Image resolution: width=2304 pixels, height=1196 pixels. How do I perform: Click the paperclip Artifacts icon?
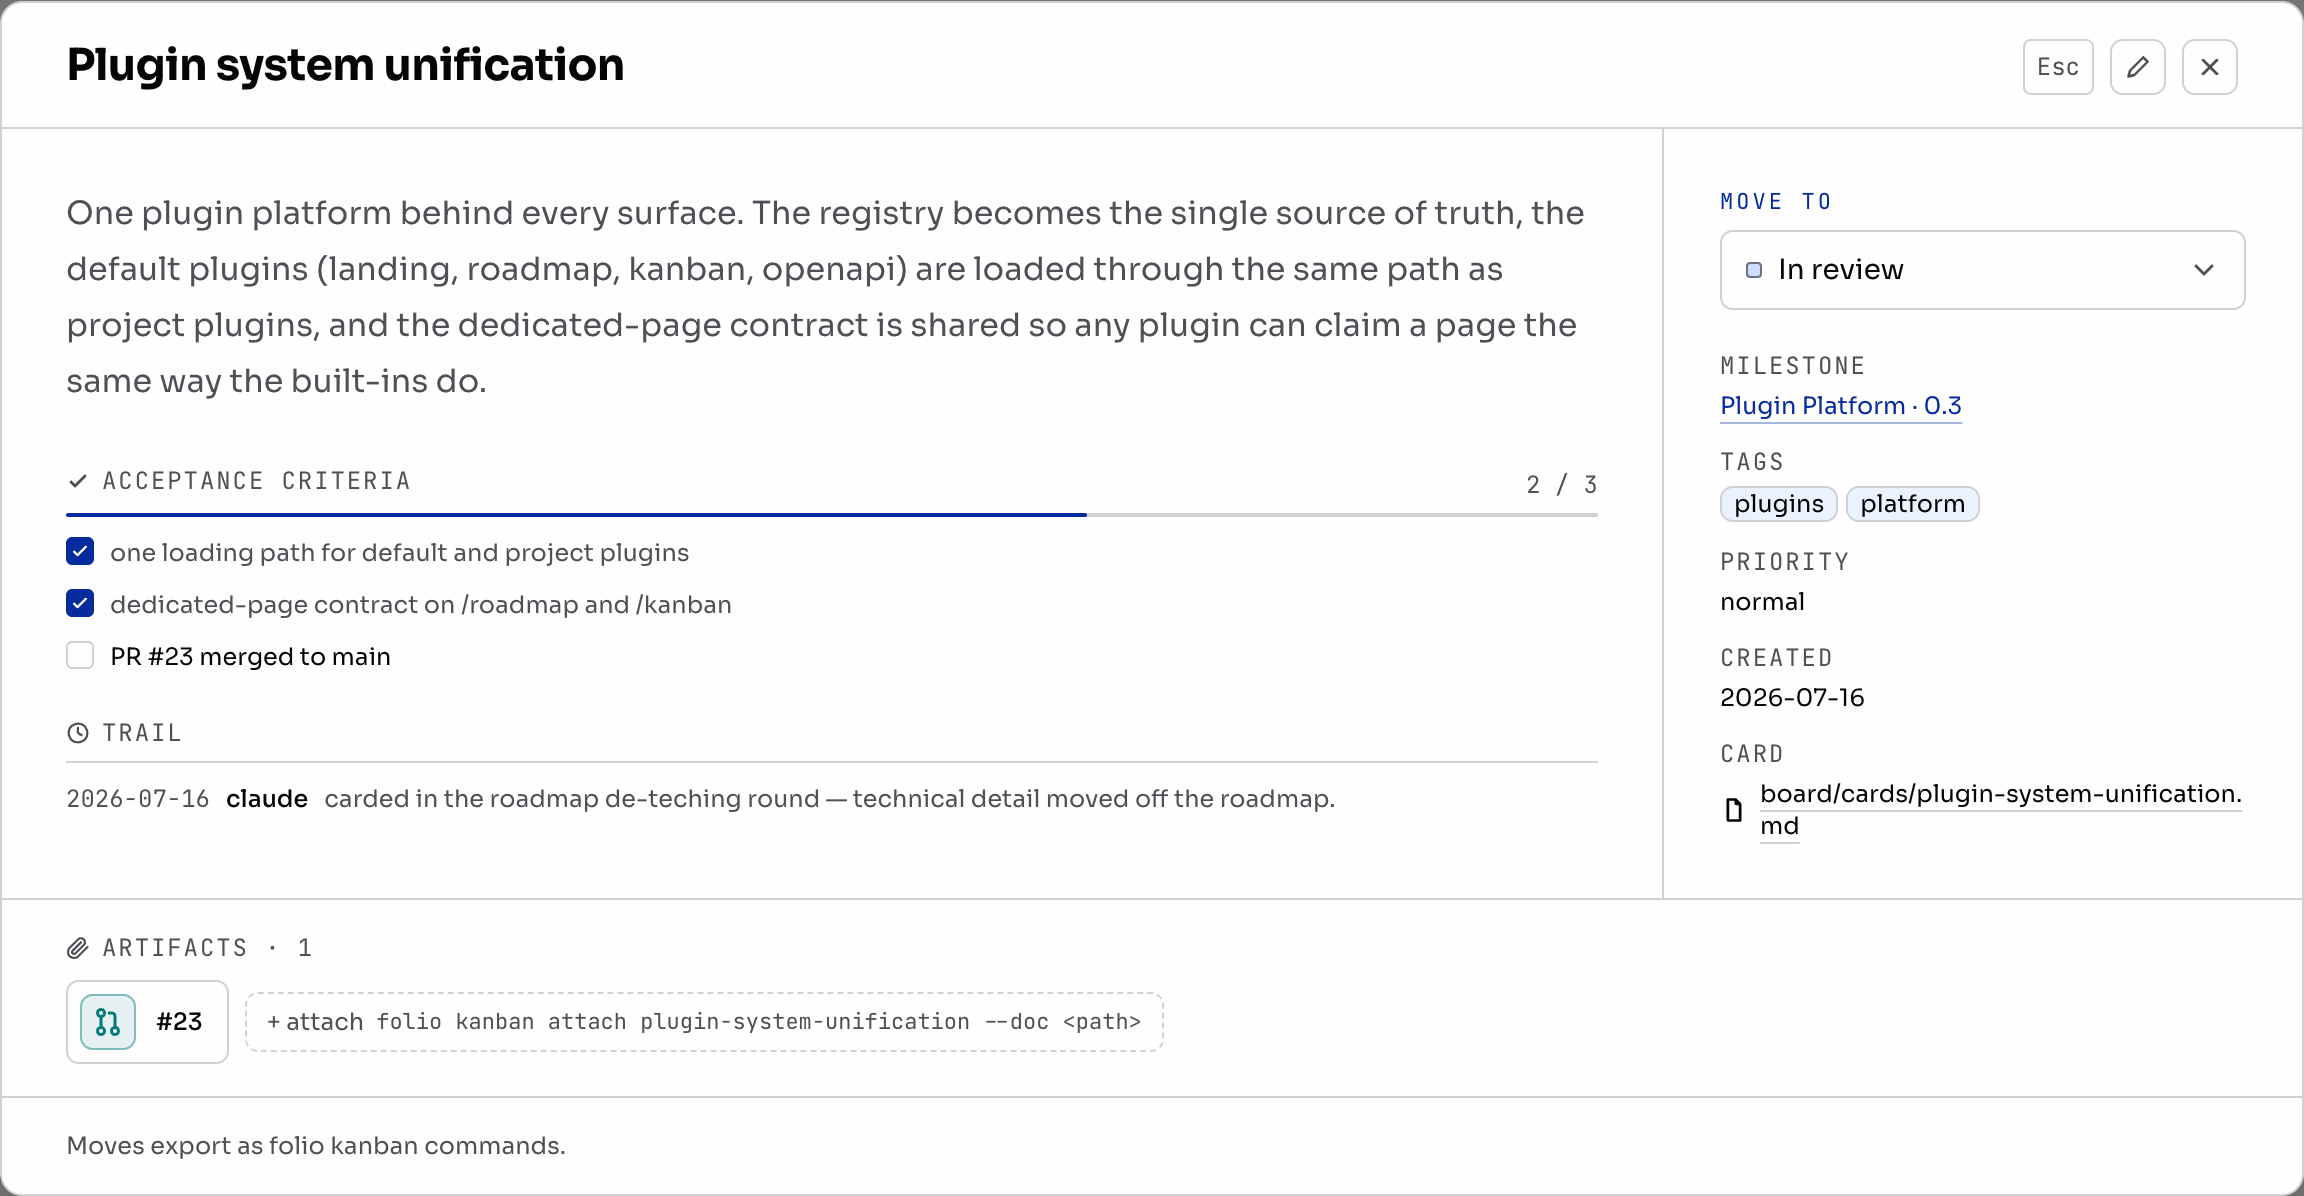[78, 948]
